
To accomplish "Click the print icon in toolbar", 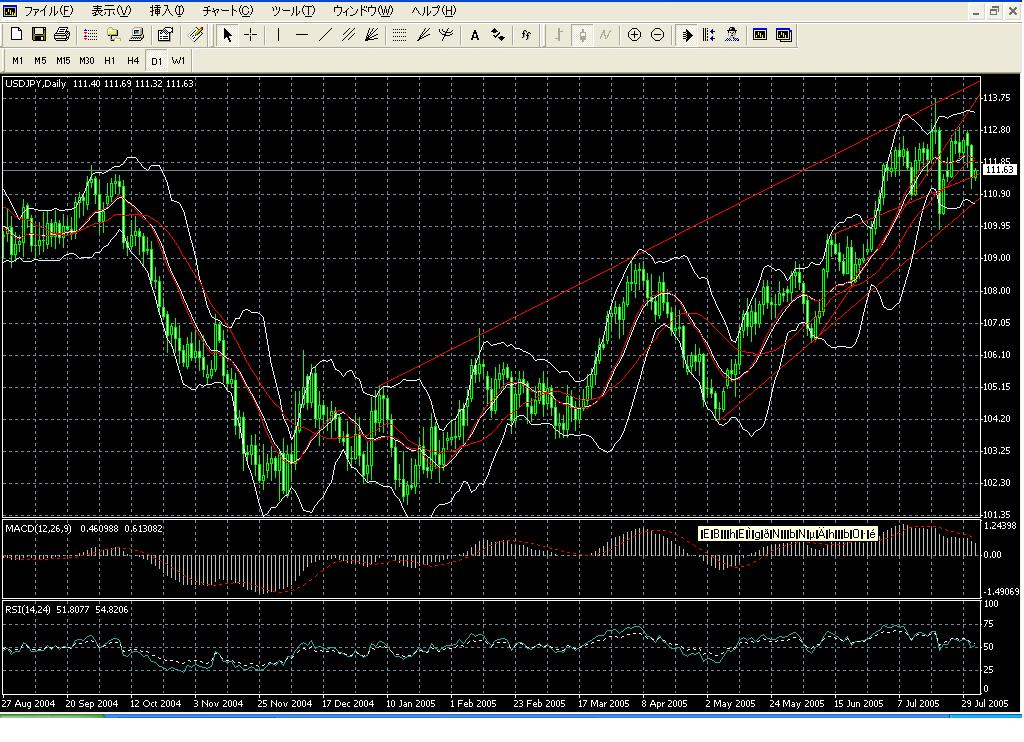I will tap(62, 35).
